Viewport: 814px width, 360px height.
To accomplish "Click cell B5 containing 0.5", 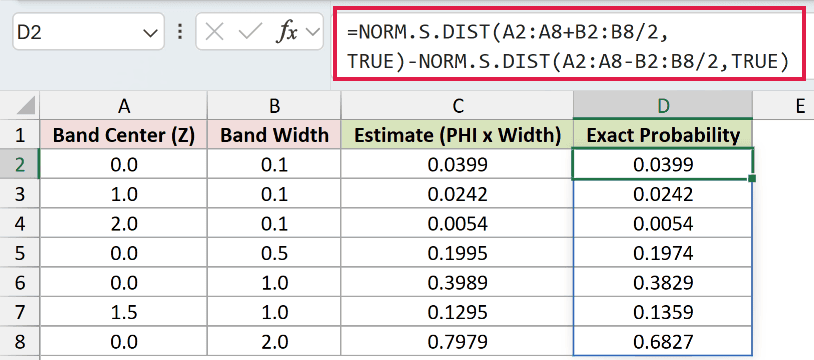I will point(274,253).
